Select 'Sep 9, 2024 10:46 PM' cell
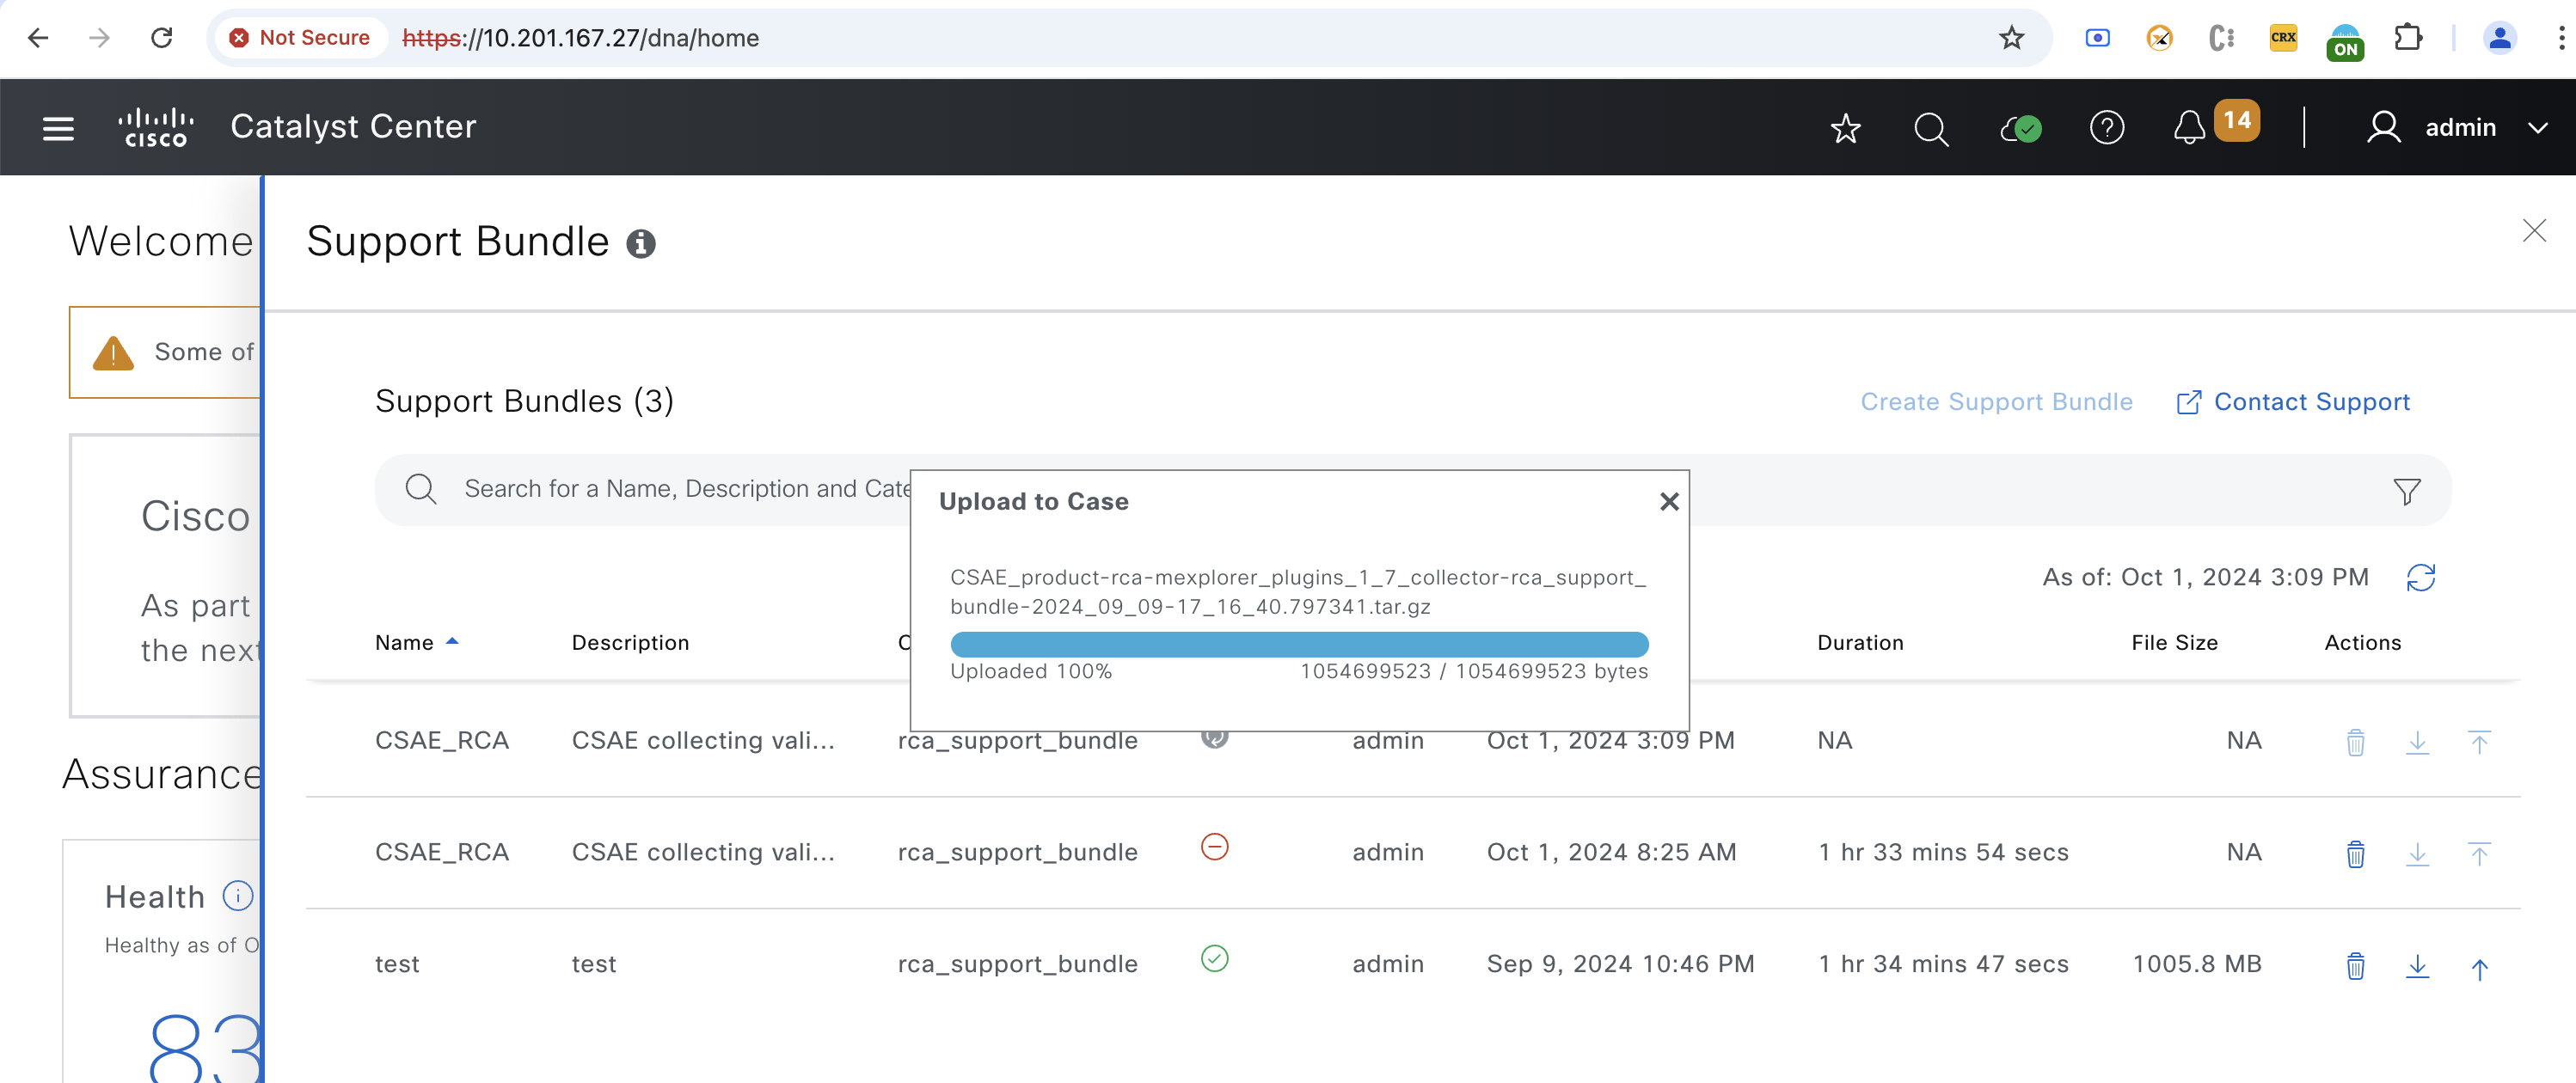The image size is (2576, 1083). [1620, 964]
